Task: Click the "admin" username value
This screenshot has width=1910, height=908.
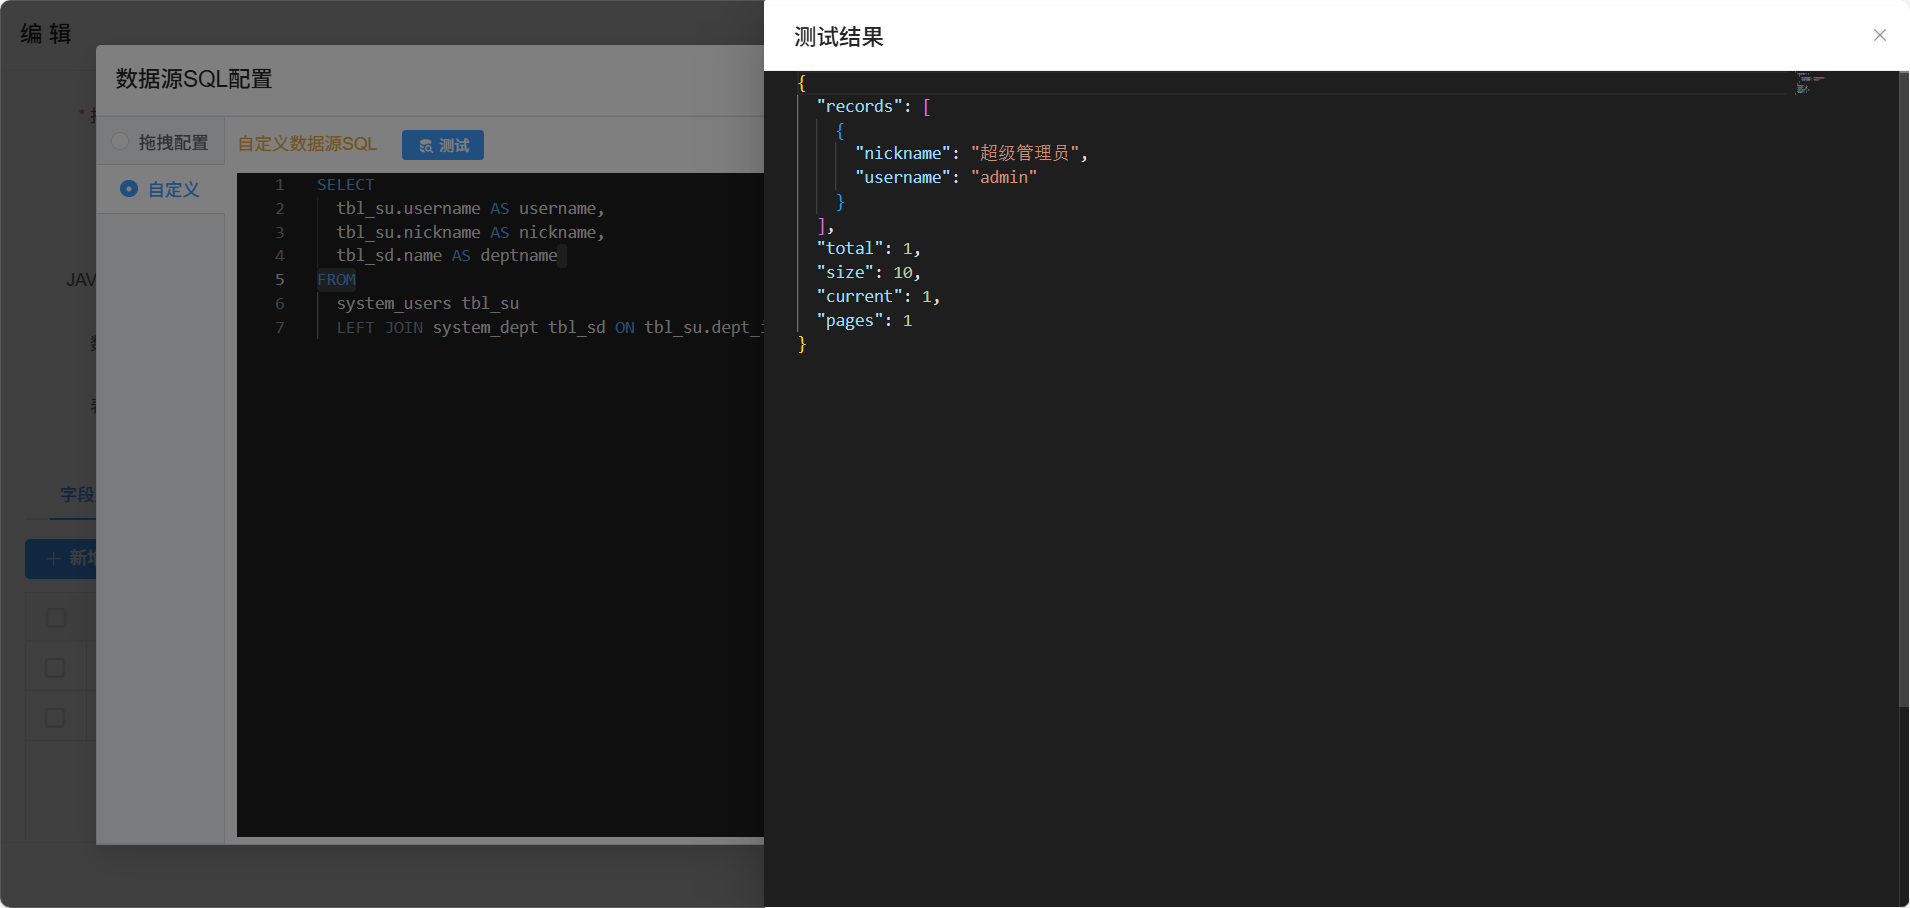Action: [x=1003, y=177]
